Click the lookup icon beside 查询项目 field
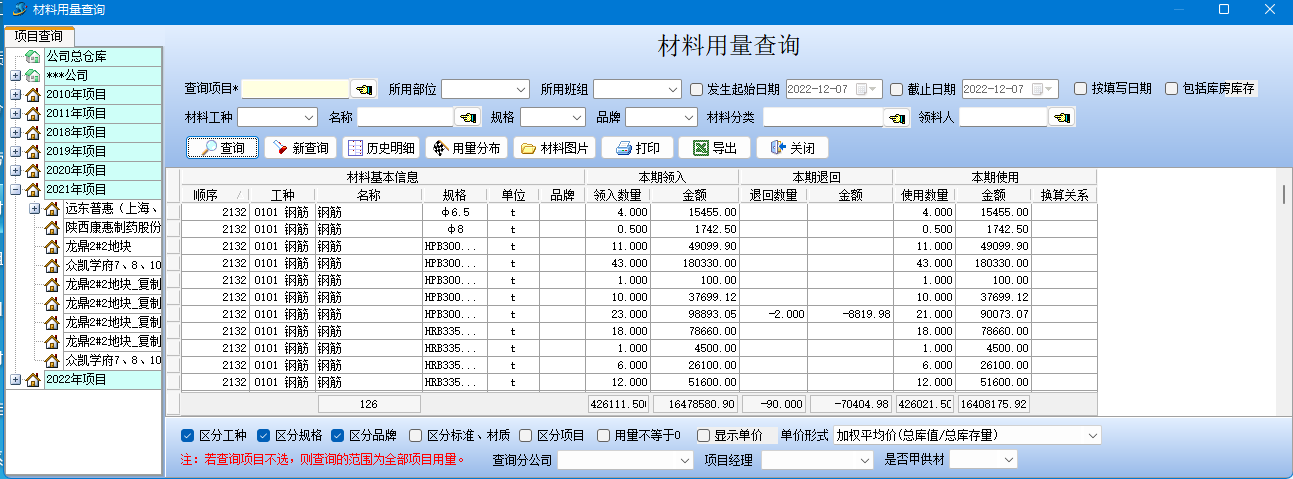The image size is (1293, 479). click(364, 89)
